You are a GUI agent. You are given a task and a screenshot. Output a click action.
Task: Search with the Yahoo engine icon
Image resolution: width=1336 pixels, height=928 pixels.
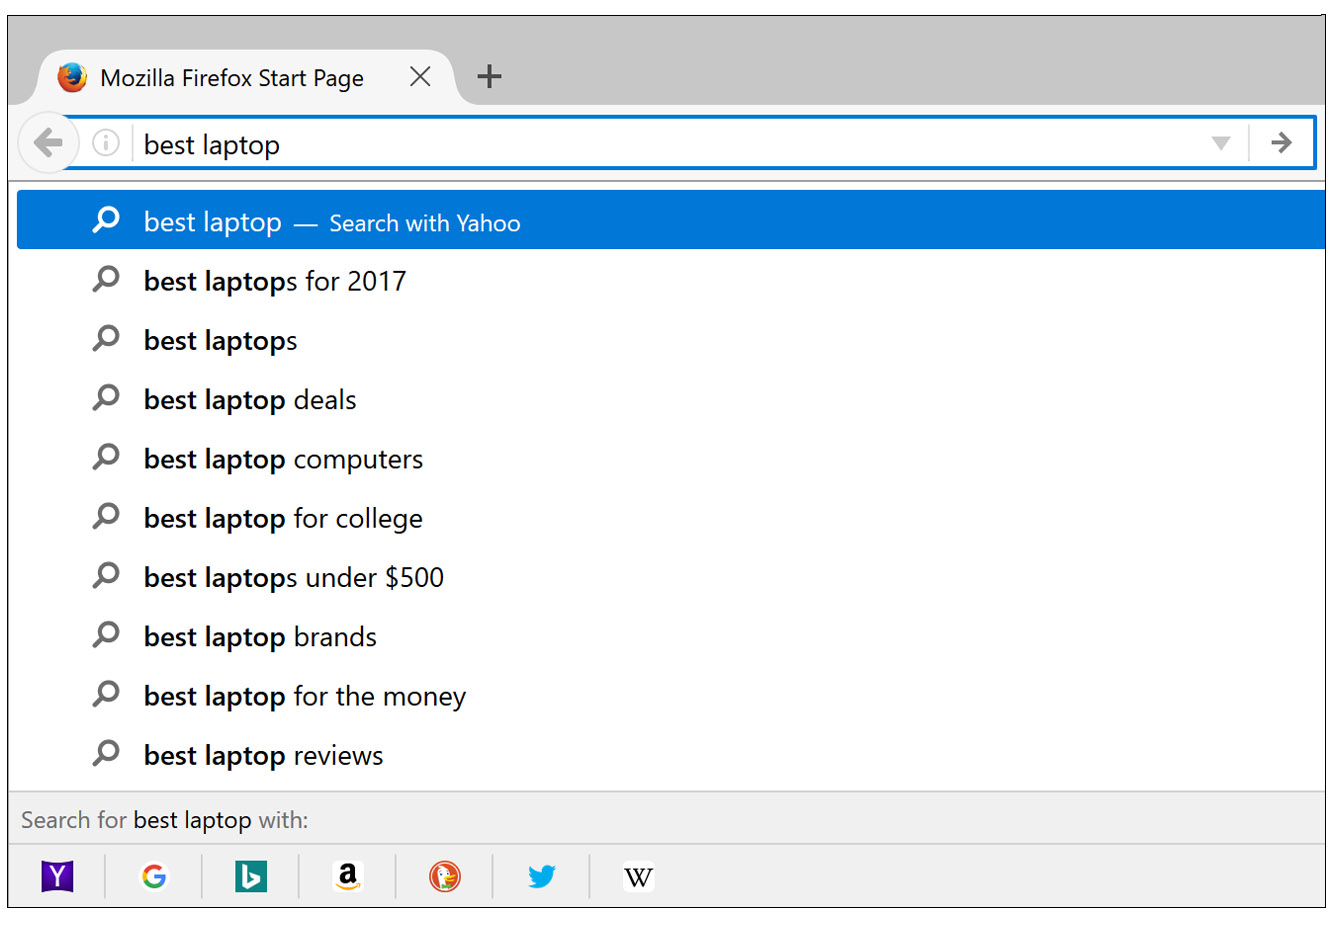tap(58, 877)
